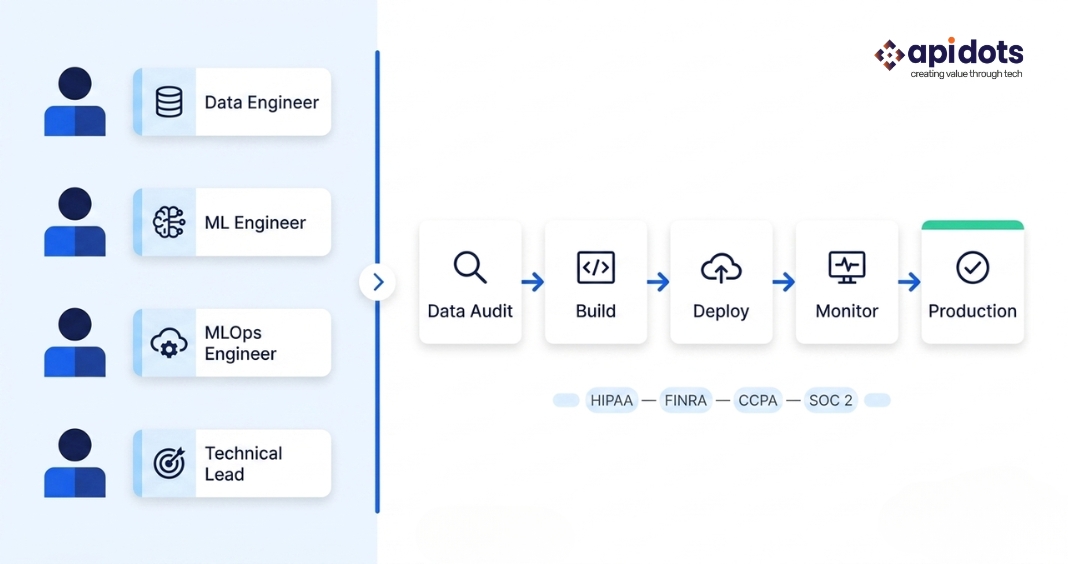Image resolution: width=1068 pixels, height=564 pixels.
Task: Select the Deploy stage label
Action: click(x=721, y=312)
